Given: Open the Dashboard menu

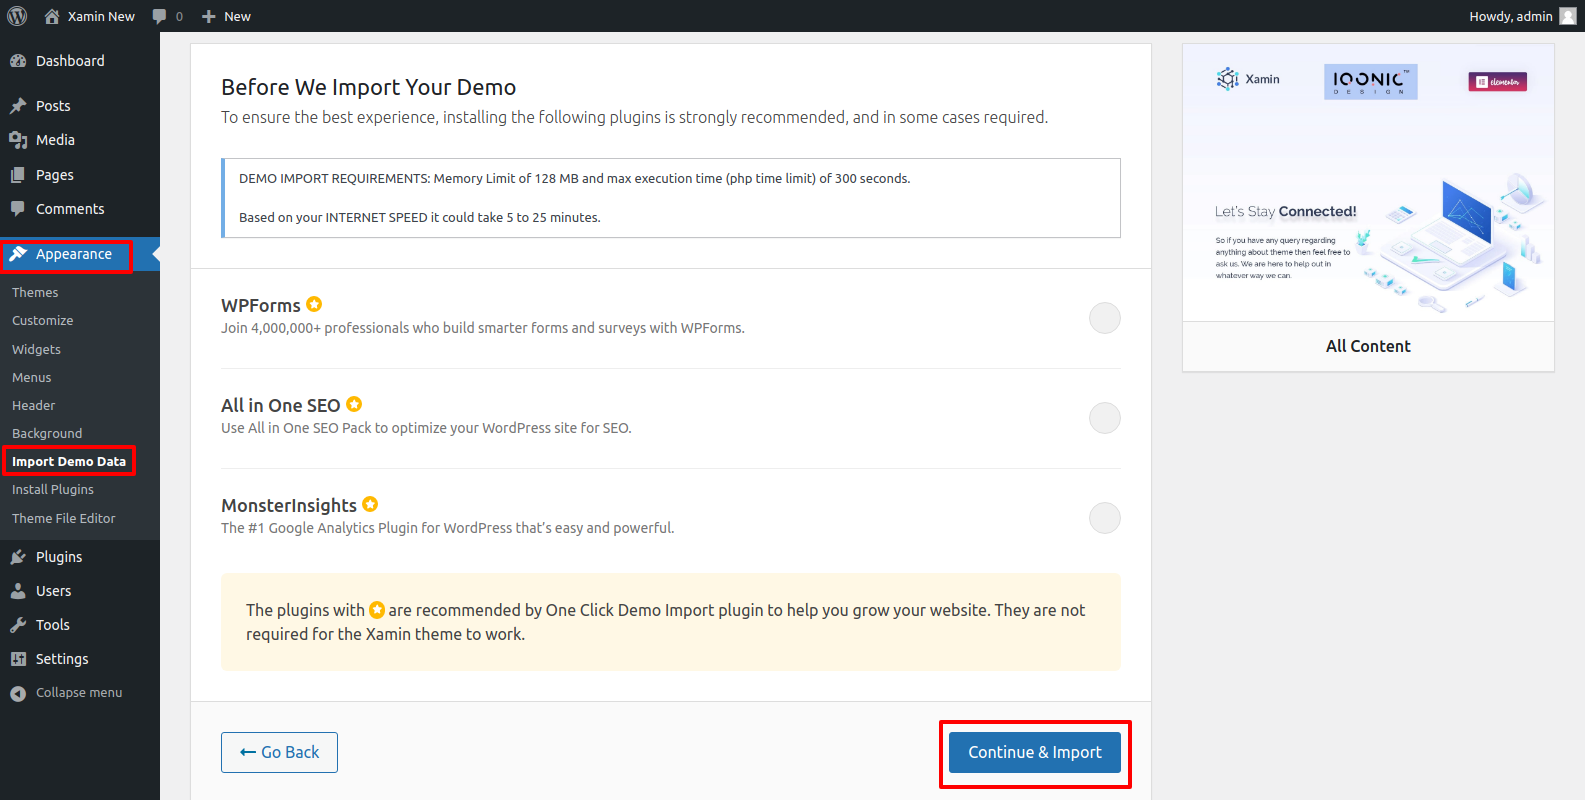Looking at the screenshot, I should click(x=80, y=61).
